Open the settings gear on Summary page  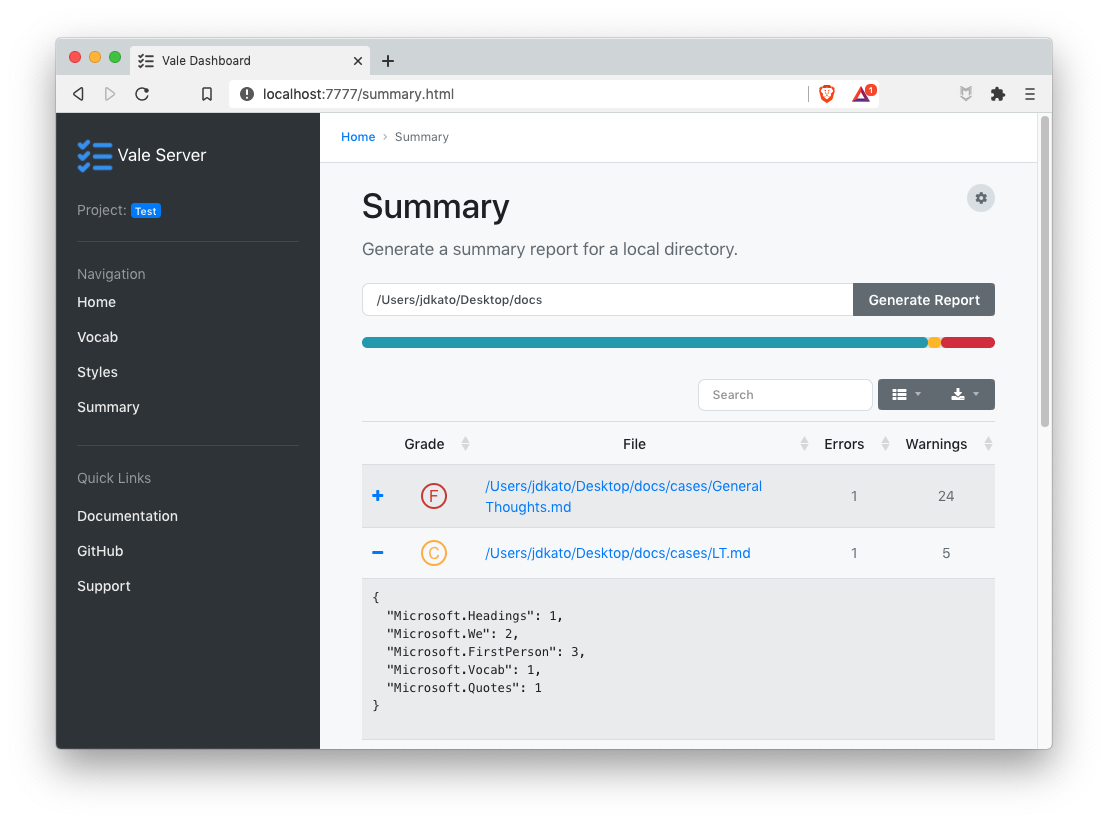click(x=981, y=198)
